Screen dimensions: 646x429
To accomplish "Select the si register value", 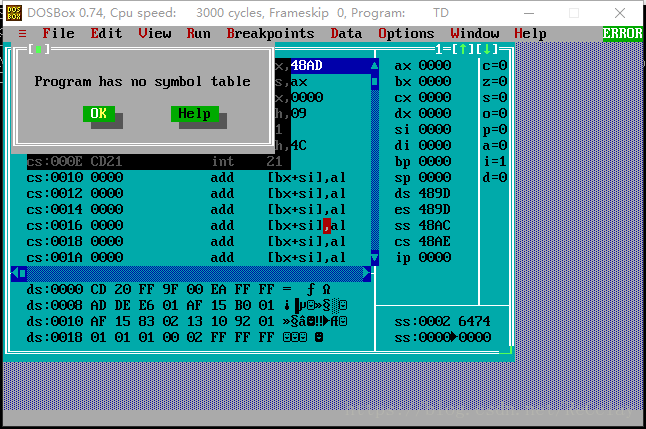I will coord(435,129).
